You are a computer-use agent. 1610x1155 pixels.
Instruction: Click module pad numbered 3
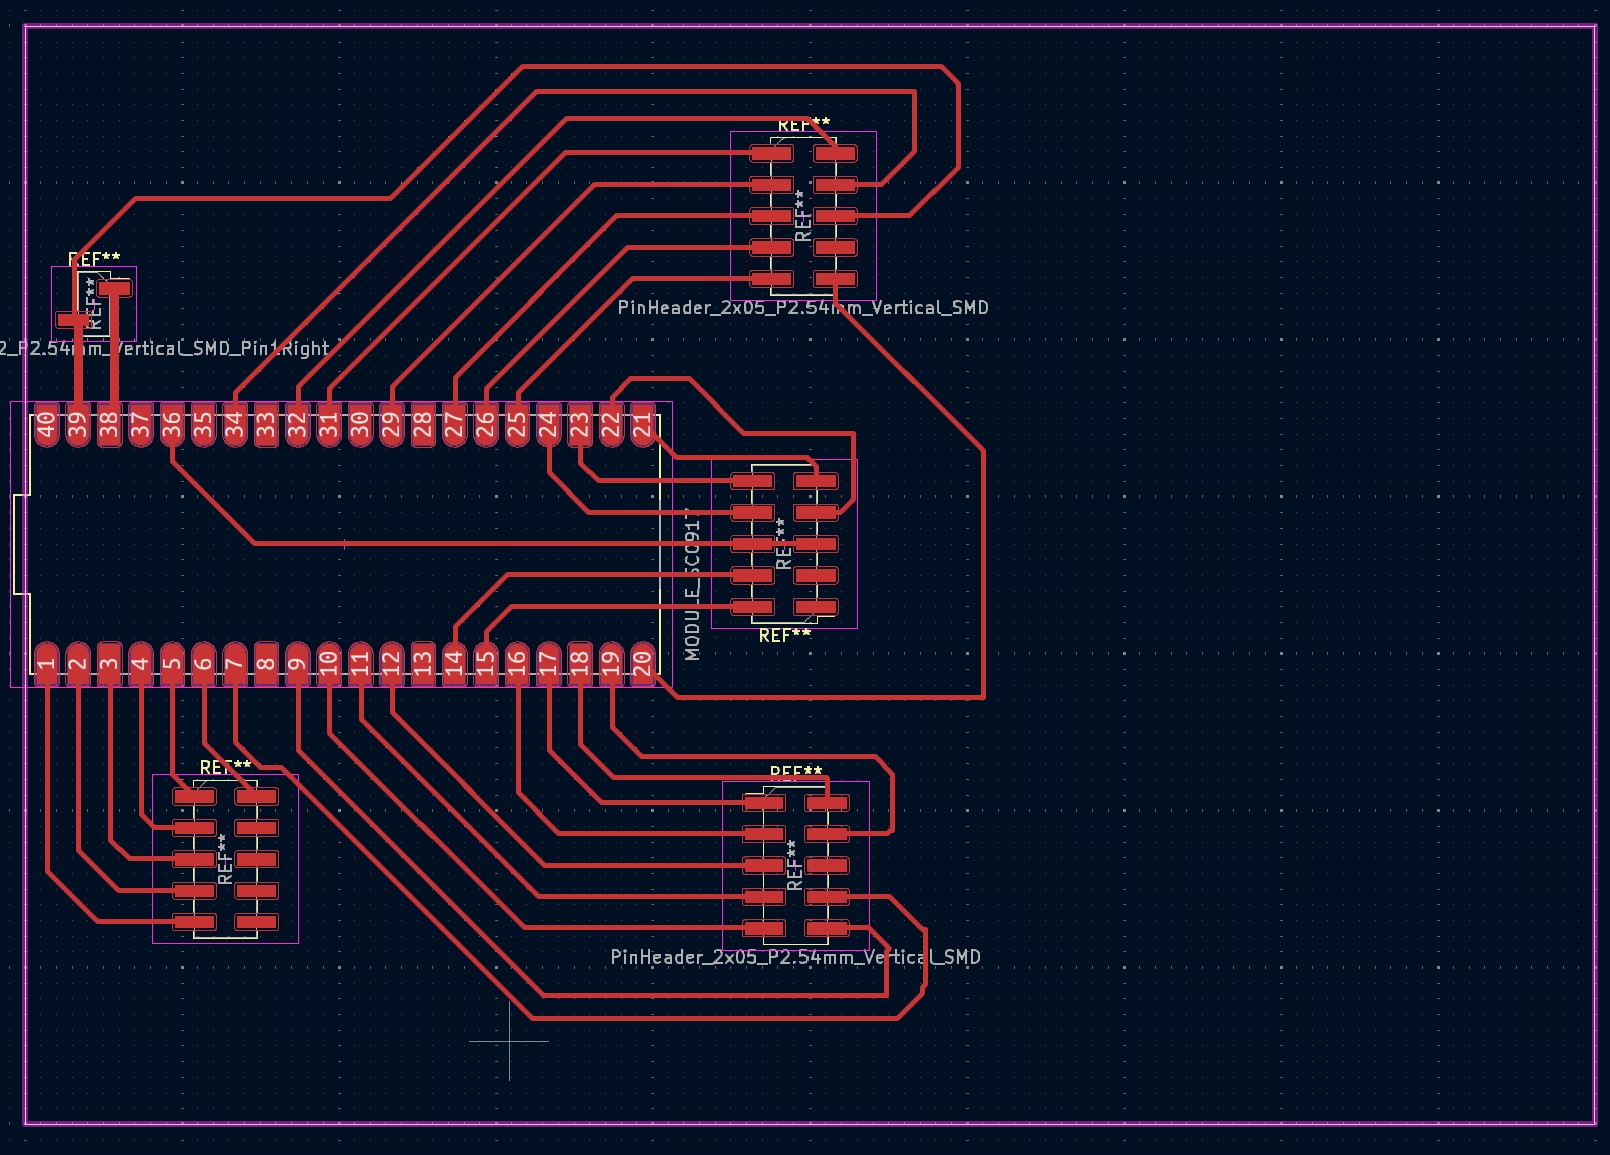(109, 663)
